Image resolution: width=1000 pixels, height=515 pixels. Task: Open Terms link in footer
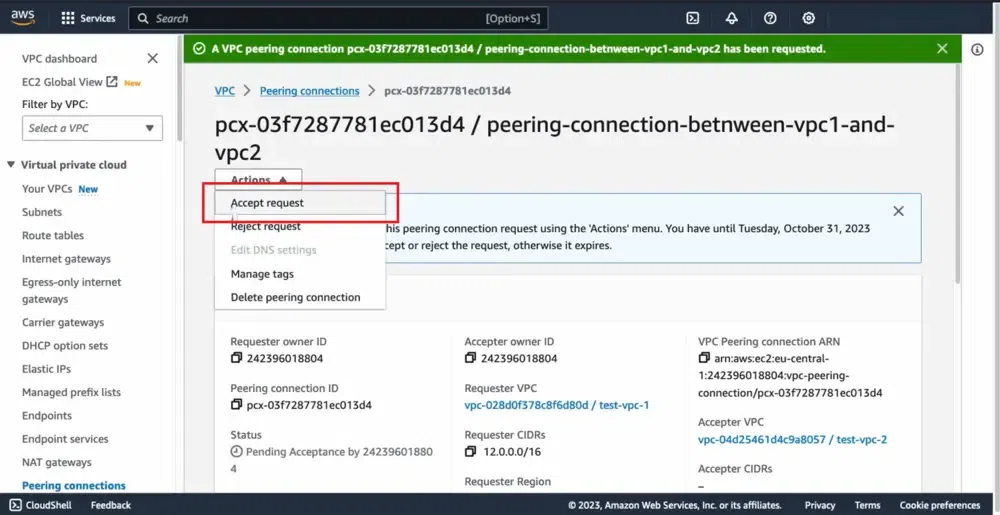click(867, 505)
